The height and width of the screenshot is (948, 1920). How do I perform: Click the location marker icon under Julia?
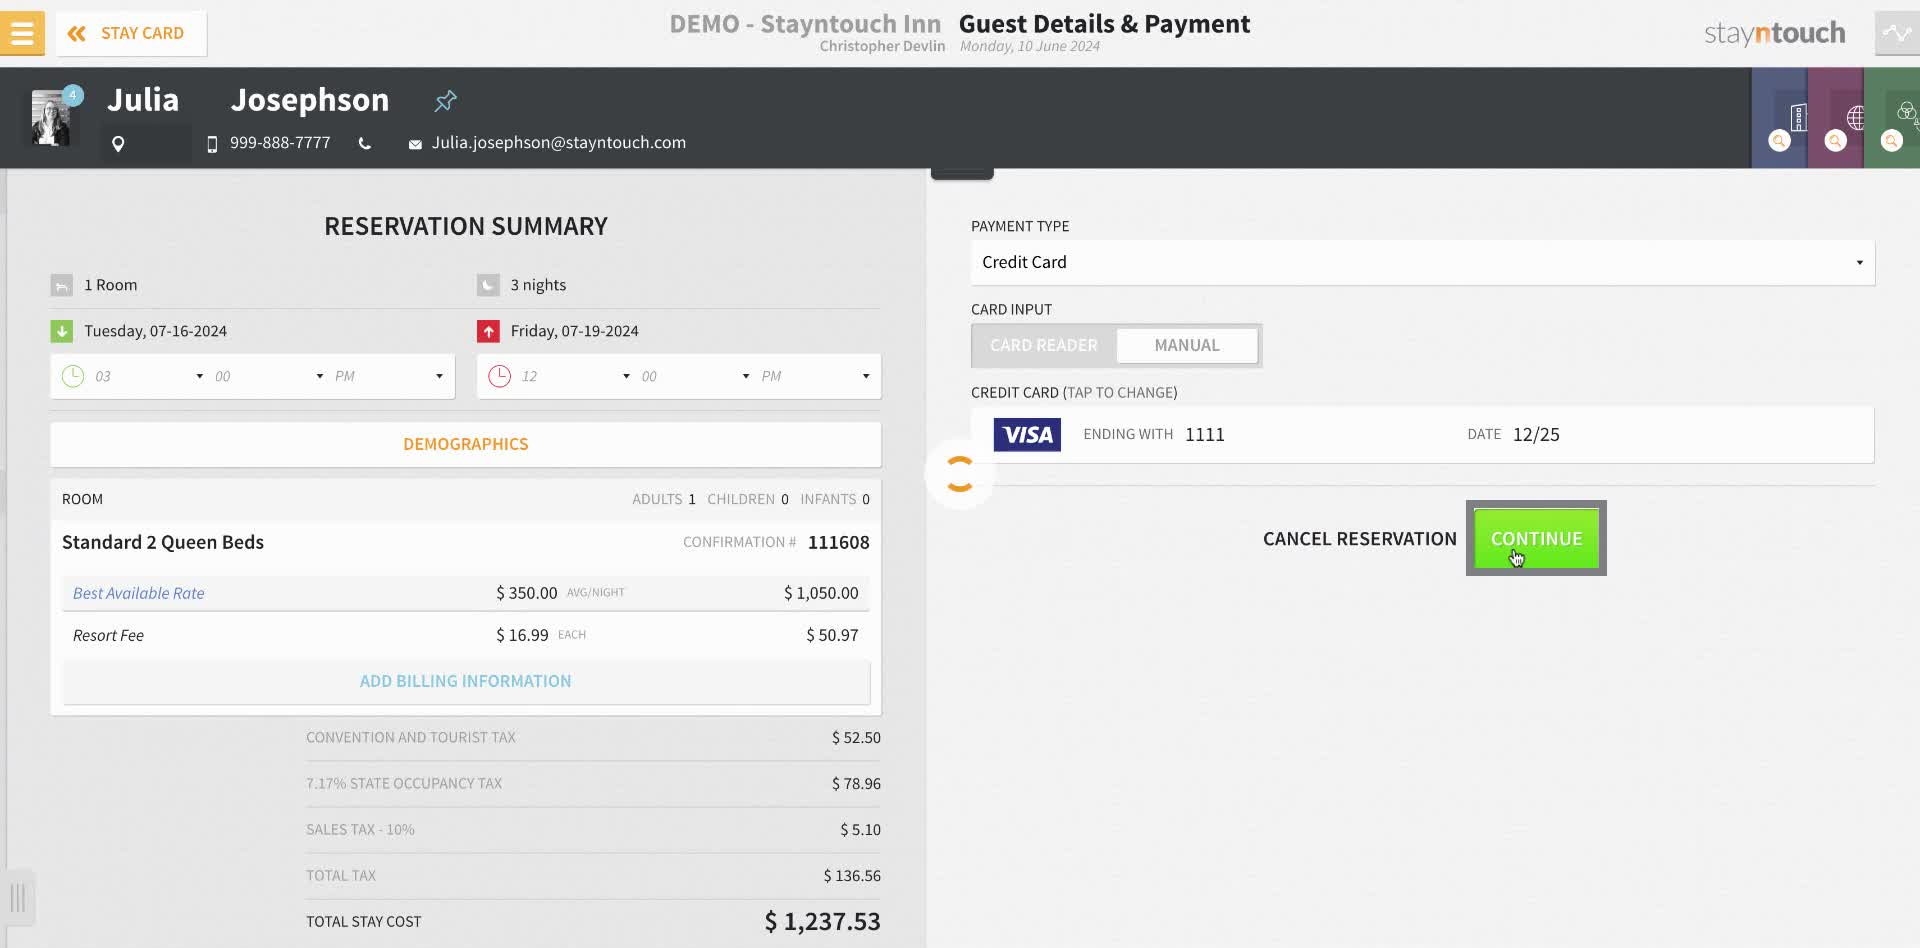coord(118,144)
